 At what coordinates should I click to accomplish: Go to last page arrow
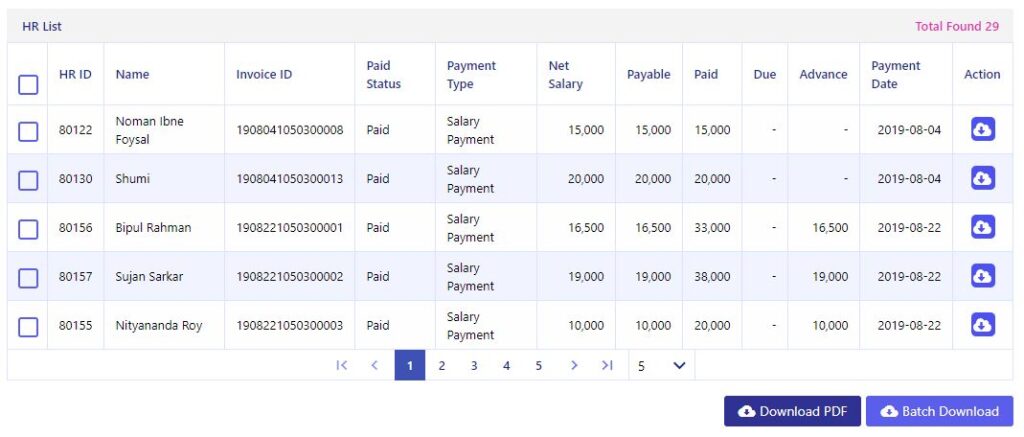tap(607, 365)
